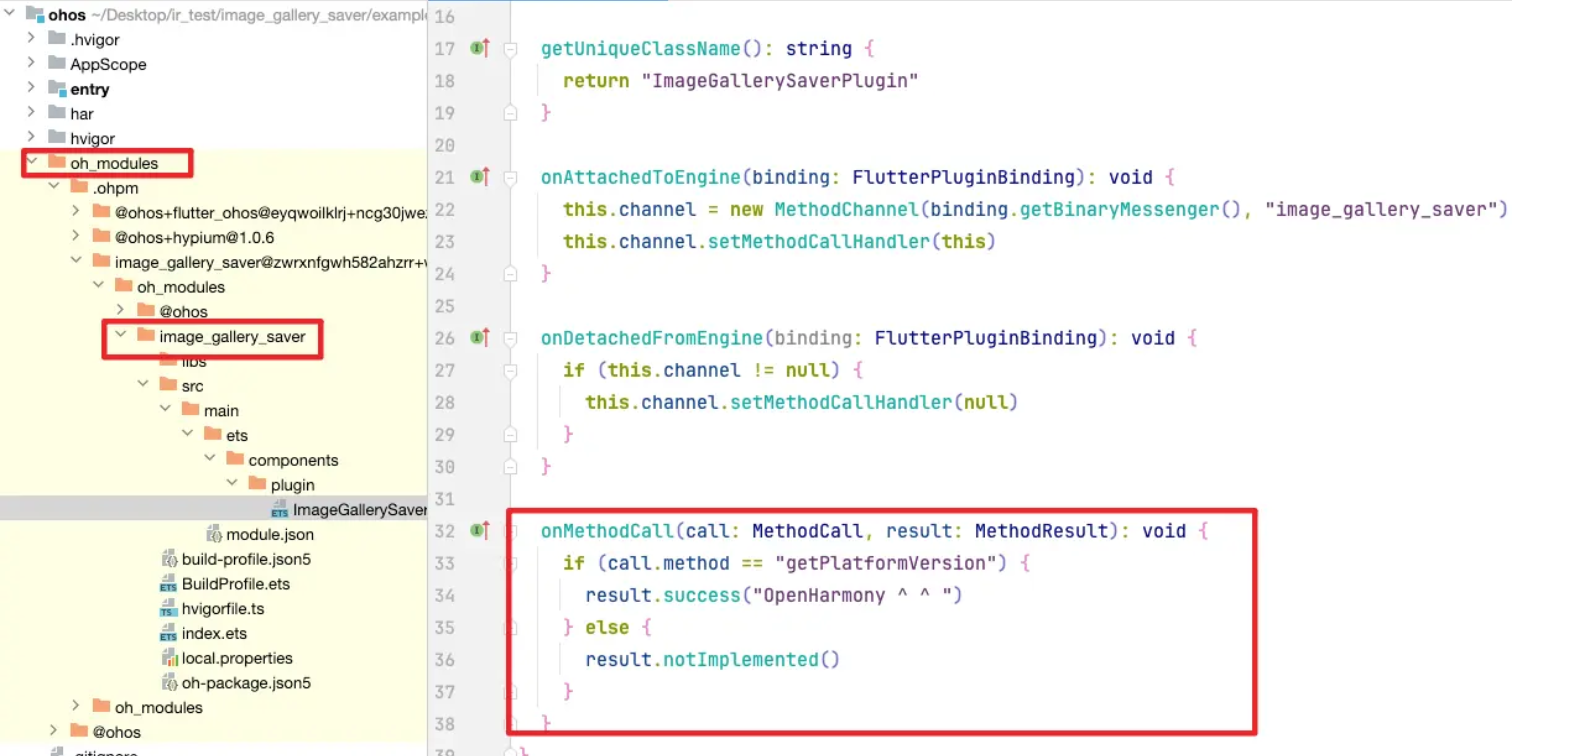Collapse the if block on line 27
Screen dimensions: 1572x756
click(x=510, y=371)
